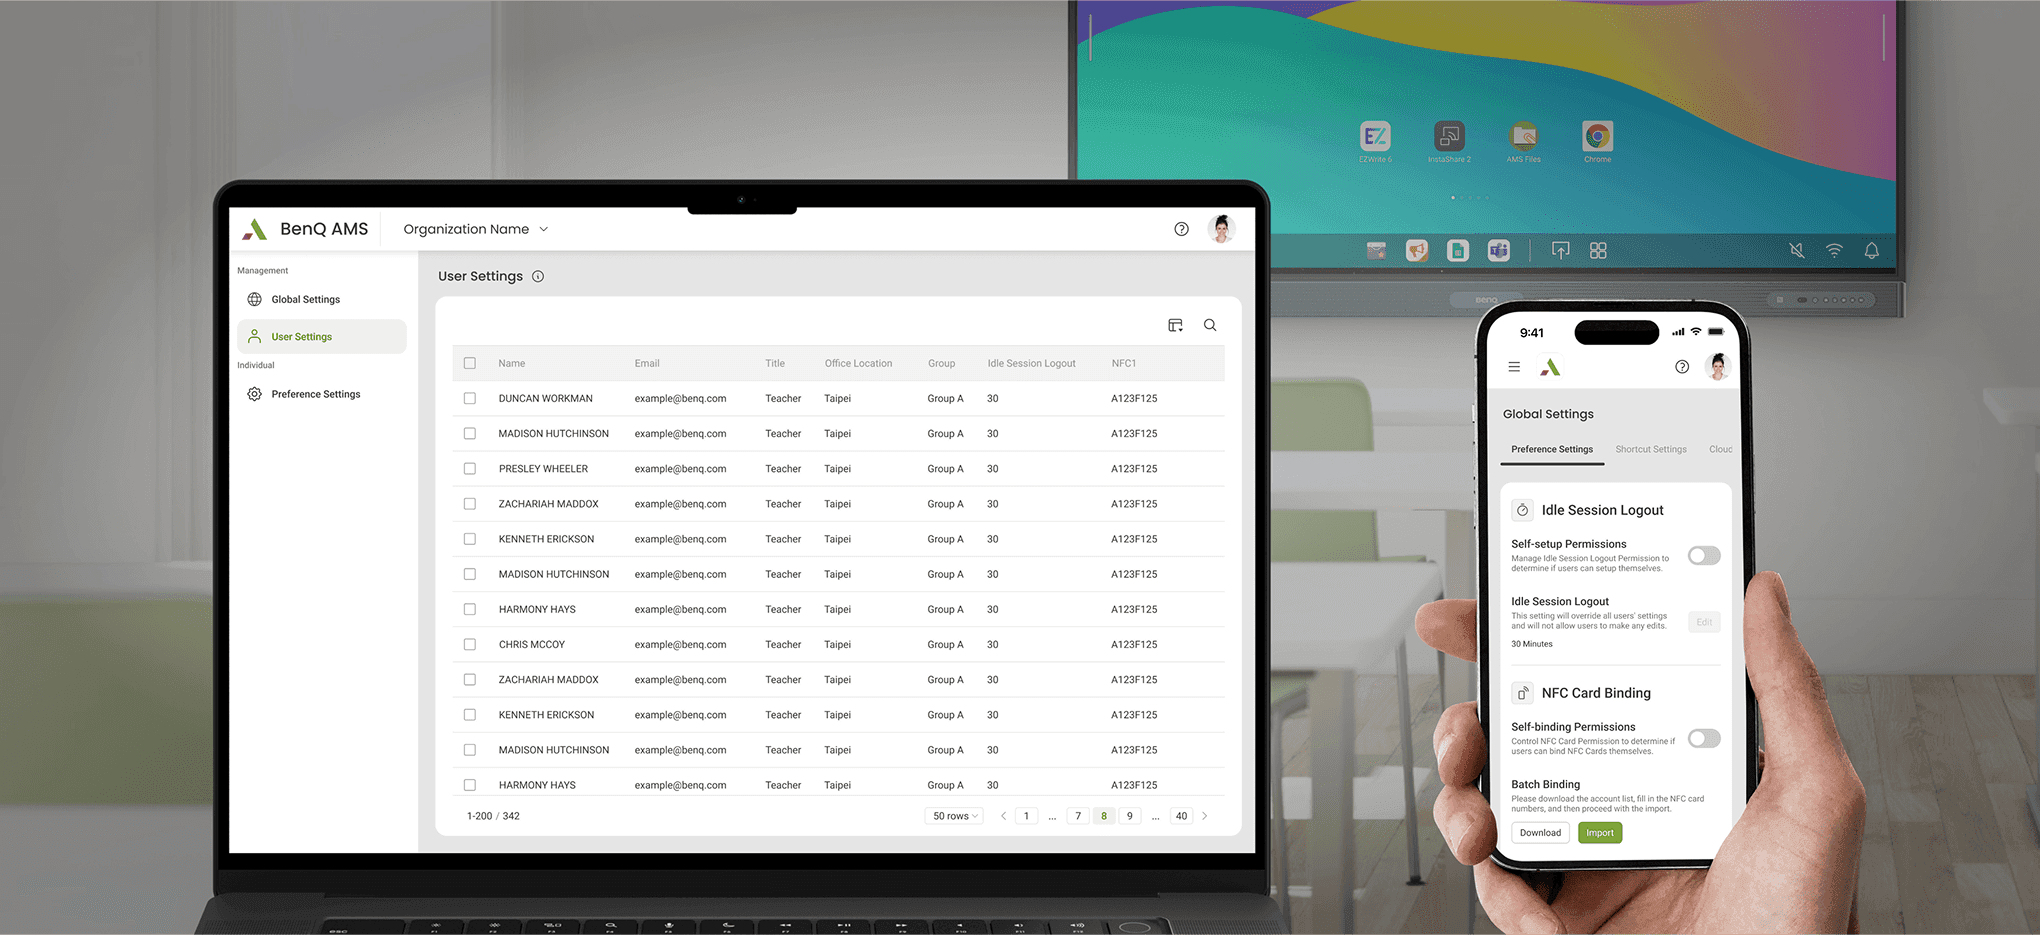Tap the hamburger menu on the phone app
Screen dimensions: 2040x935
point(1514,366)
